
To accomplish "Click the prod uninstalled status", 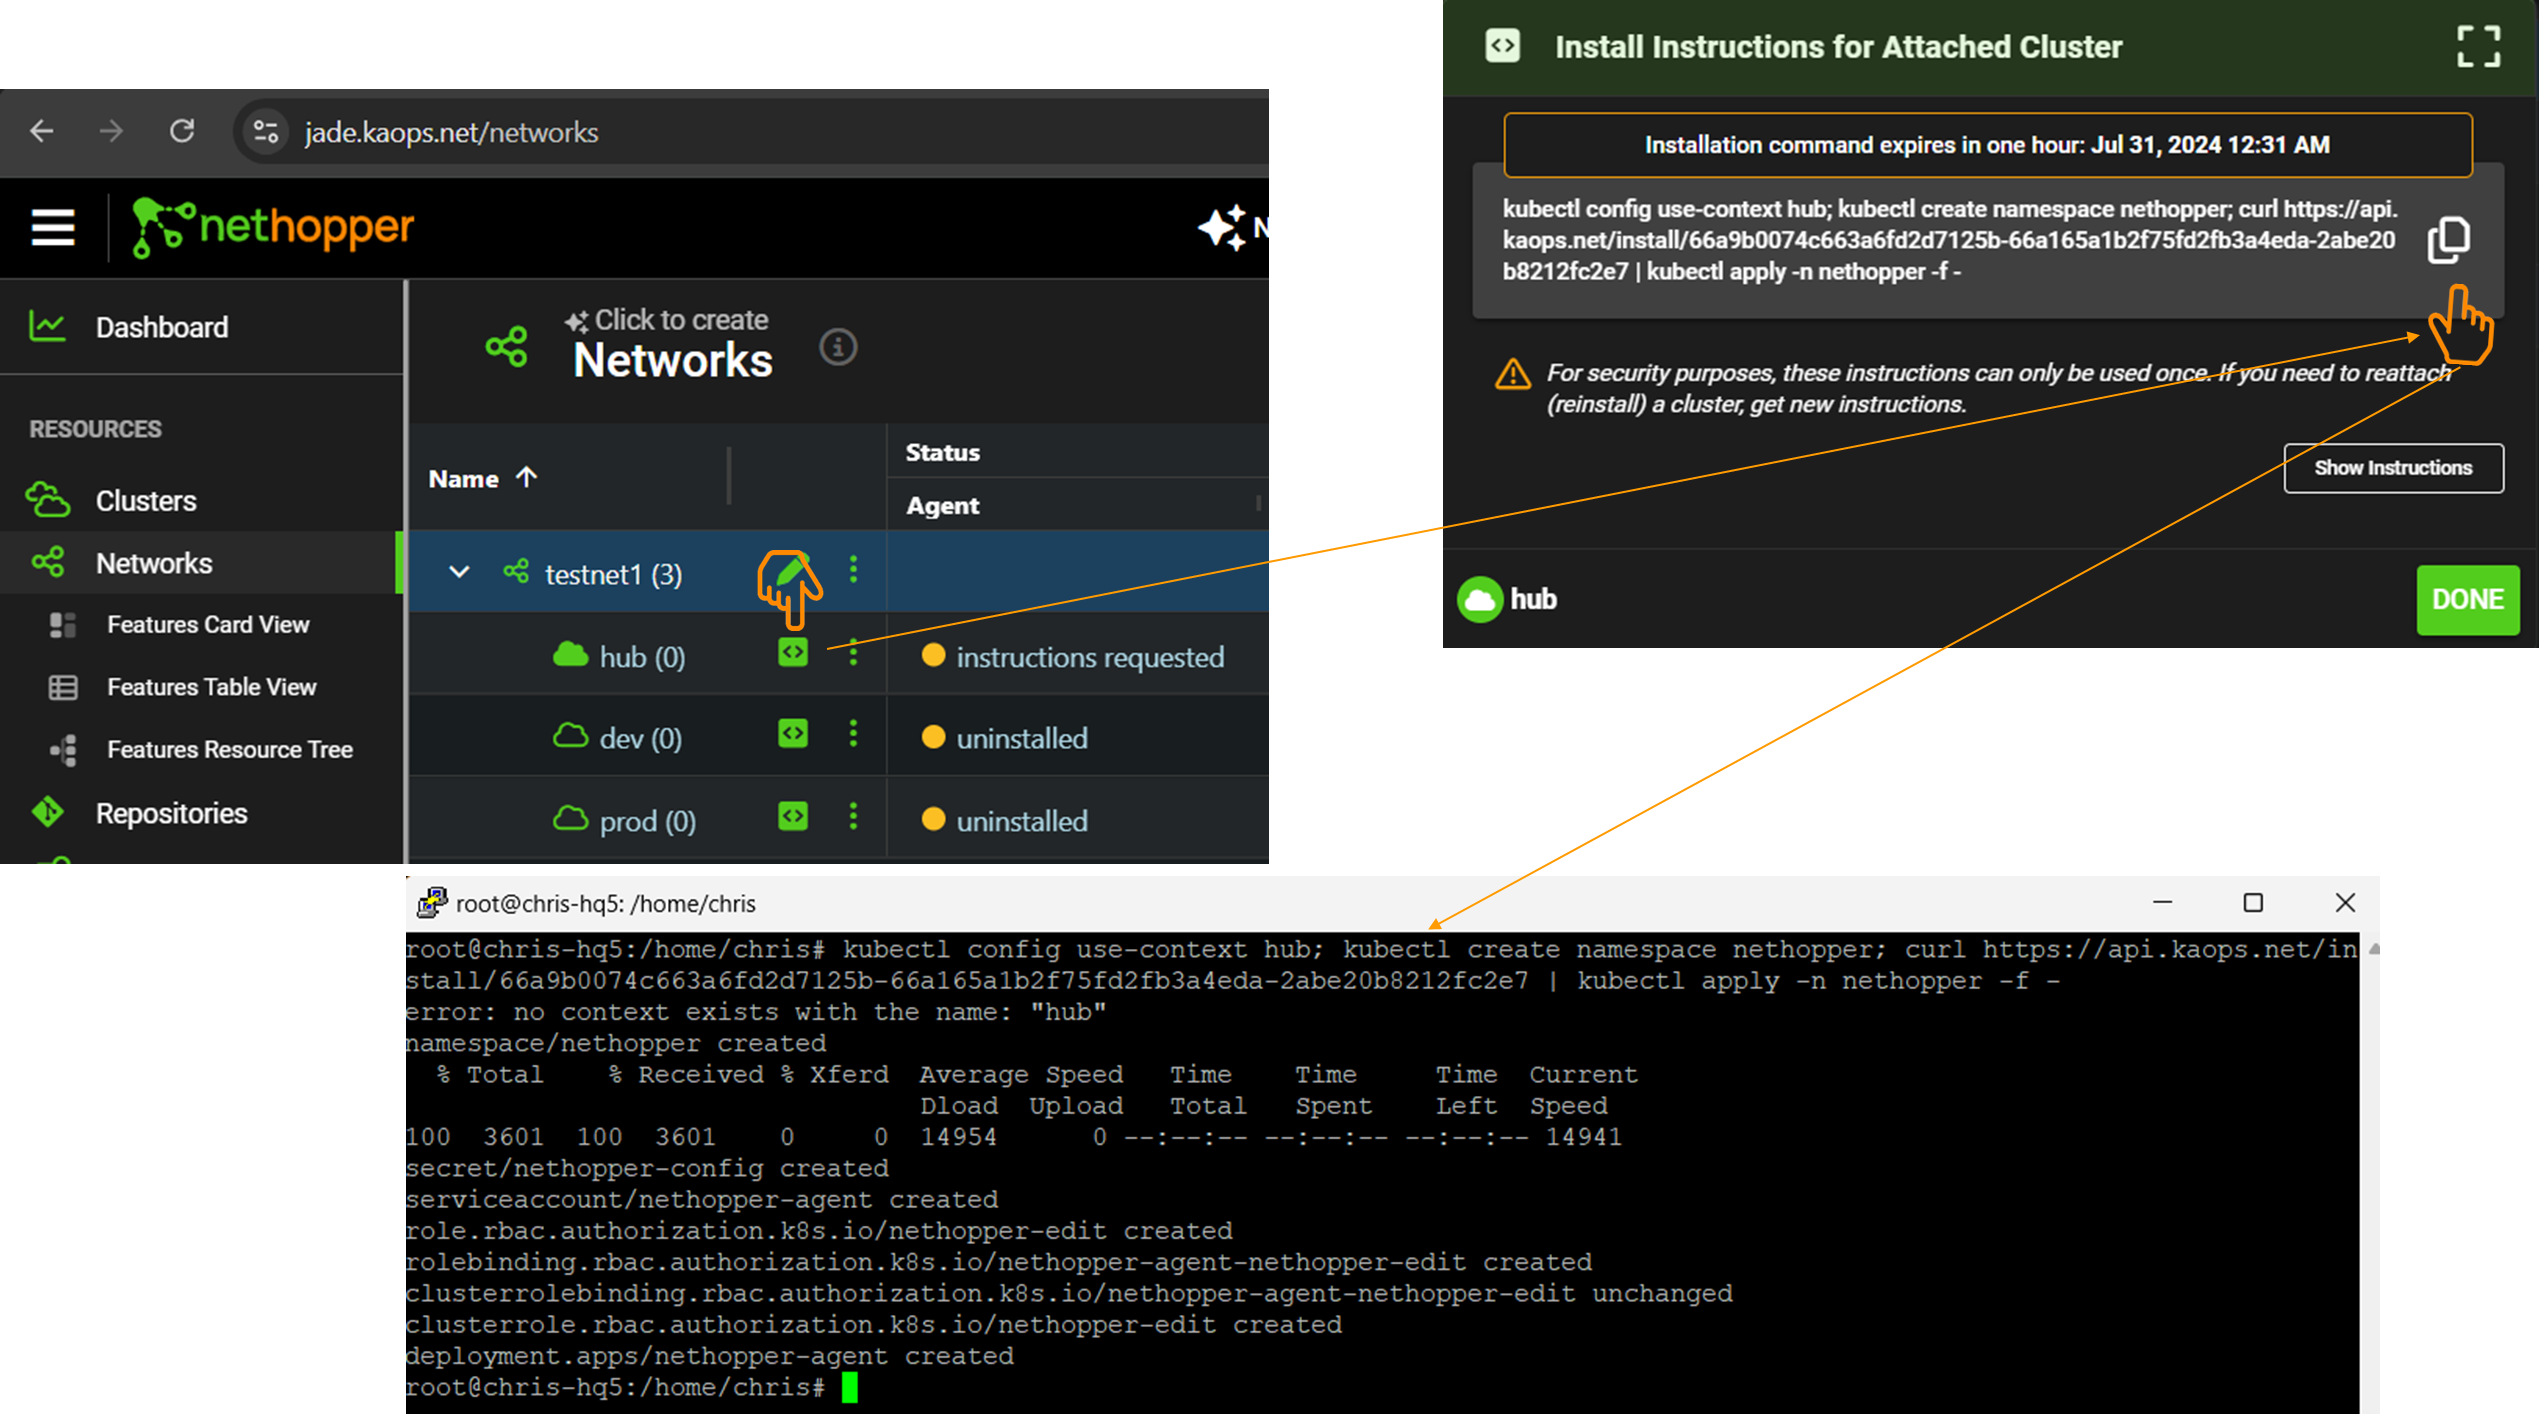I will [1005, 821].
